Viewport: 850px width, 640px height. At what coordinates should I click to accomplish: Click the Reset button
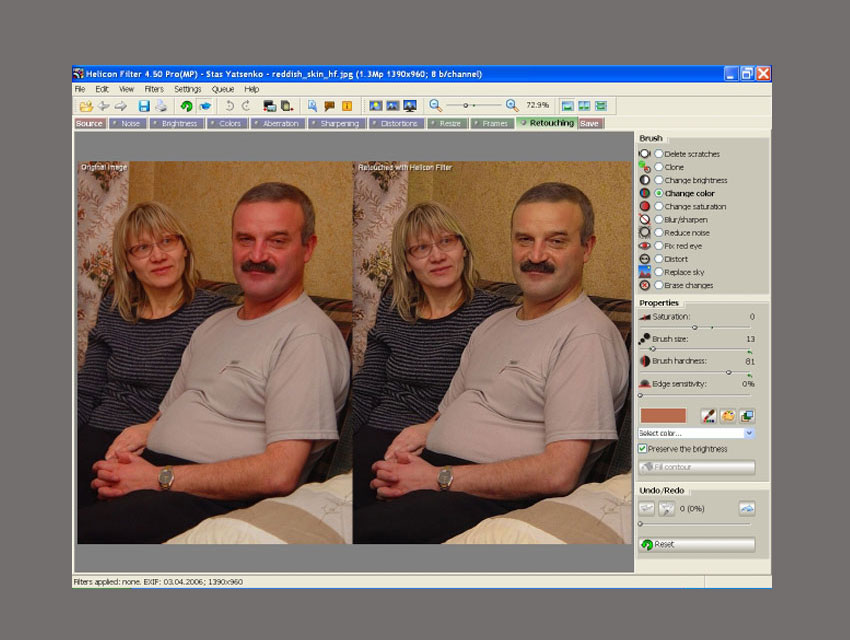(697, 544)
